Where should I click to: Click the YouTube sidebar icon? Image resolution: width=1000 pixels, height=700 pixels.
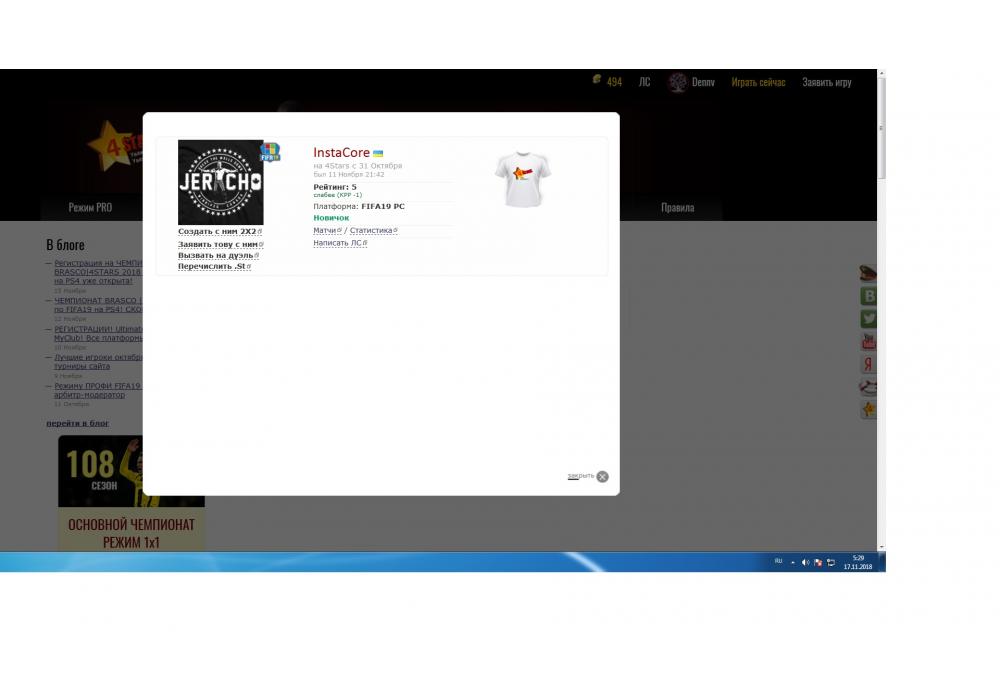pyautogui.click(x=869, y=342)
